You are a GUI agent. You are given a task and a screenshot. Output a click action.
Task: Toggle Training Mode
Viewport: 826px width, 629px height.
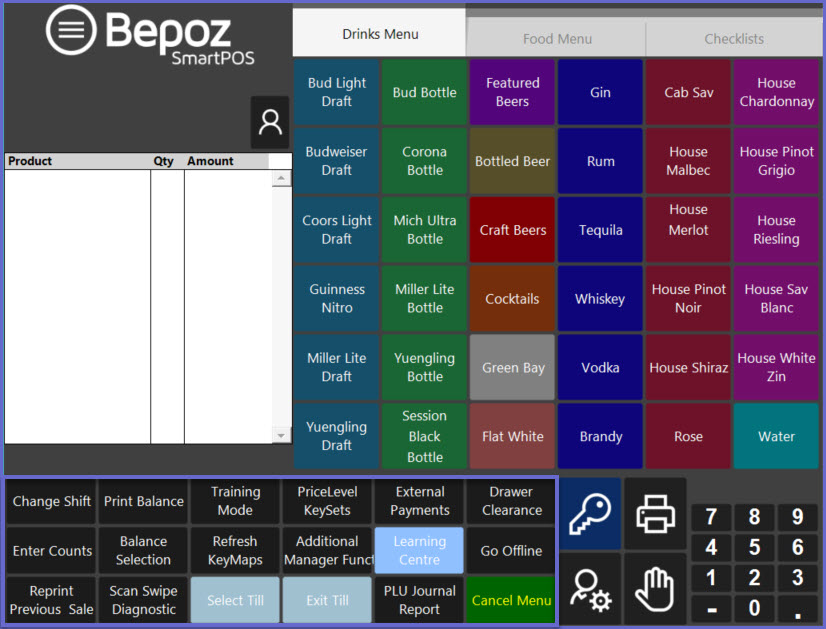pos(235,501)
